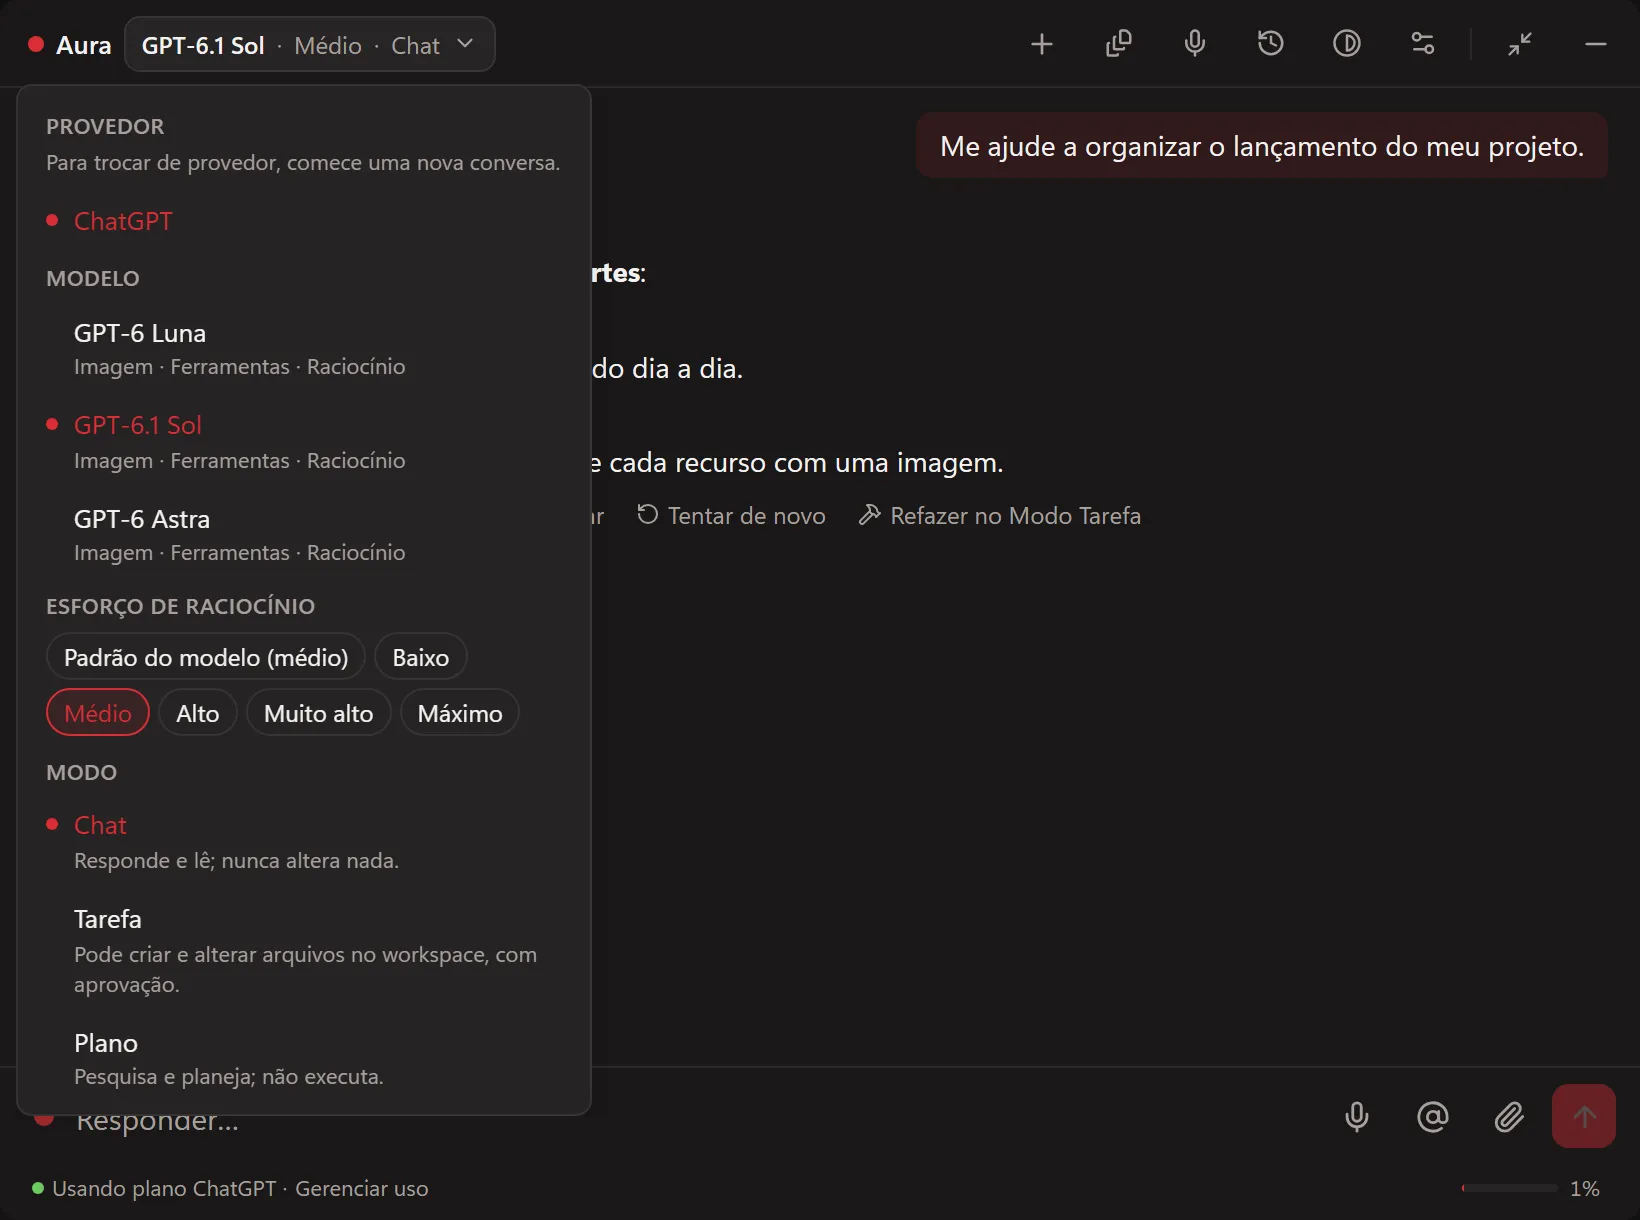Choose Chat mode option
The image size is (1640, 1220).
[304, 842]
